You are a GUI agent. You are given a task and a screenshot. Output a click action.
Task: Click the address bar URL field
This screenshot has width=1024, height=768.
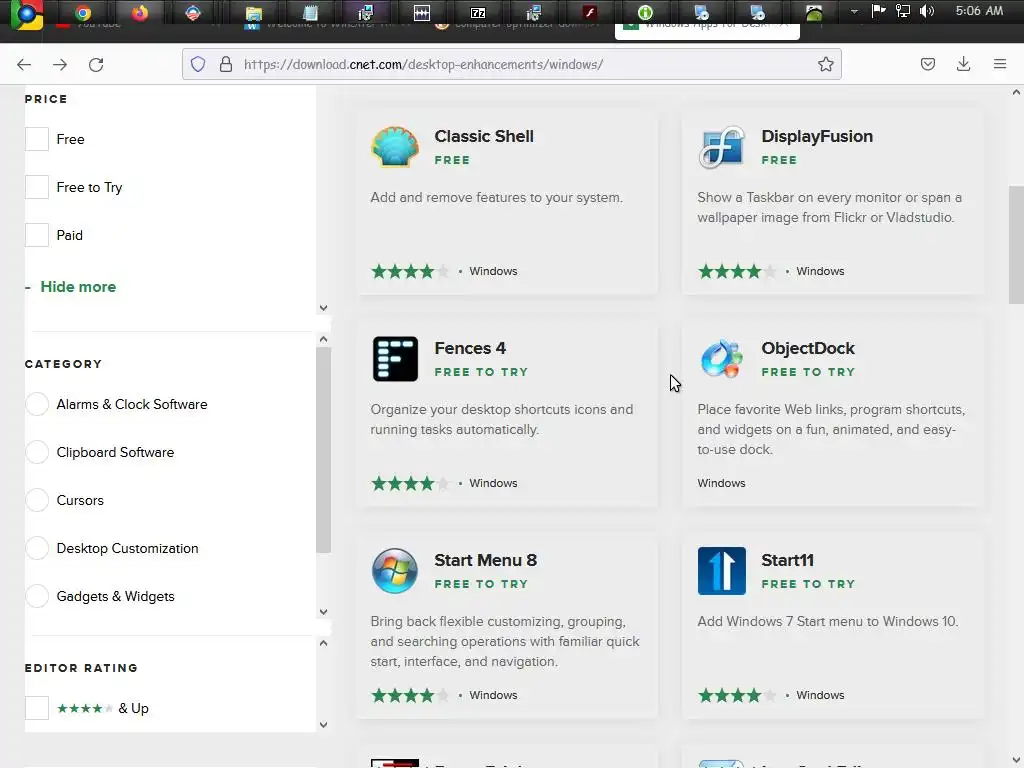coord(511,64)
